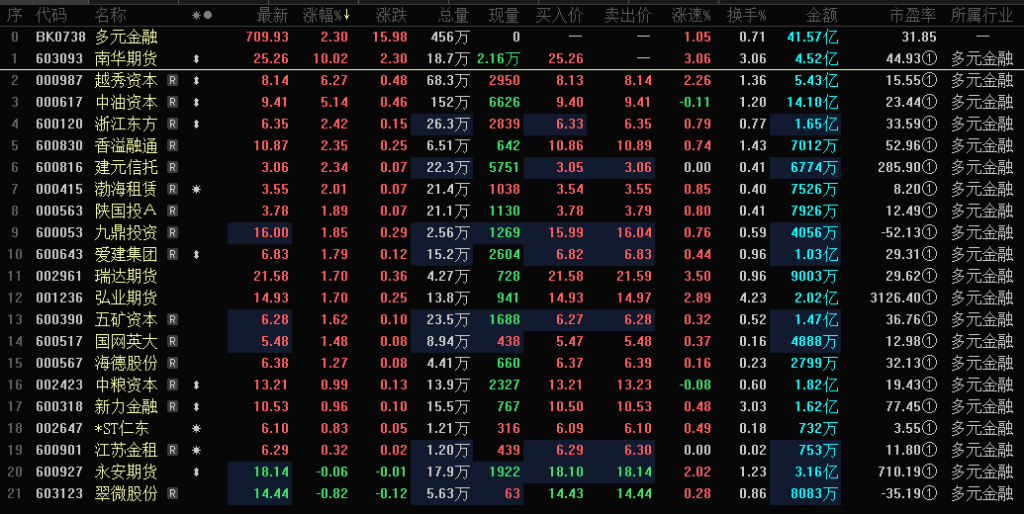
Task: Sort by the 换手% column header
Action: [x=747, y=15]
